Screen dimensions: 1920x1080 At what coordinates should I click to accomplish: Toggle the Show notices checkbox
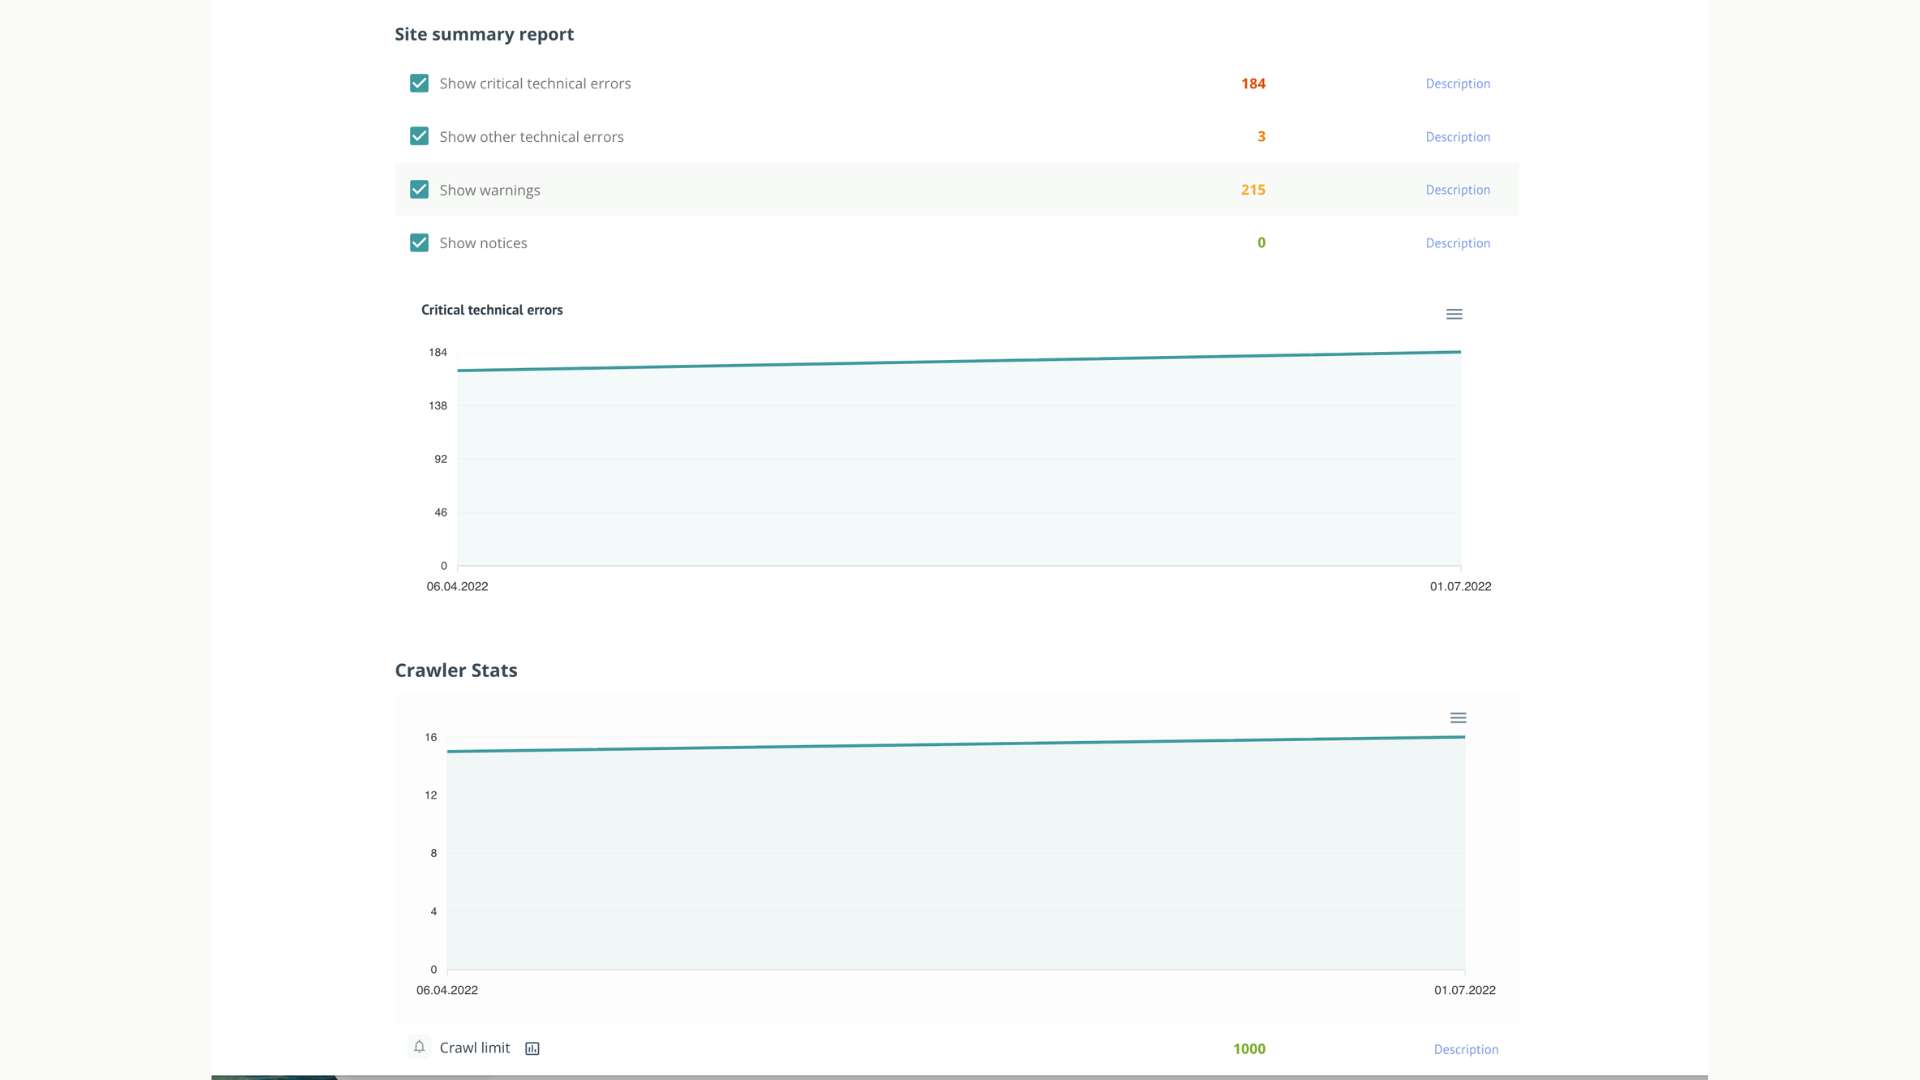[x=419, y=242]
